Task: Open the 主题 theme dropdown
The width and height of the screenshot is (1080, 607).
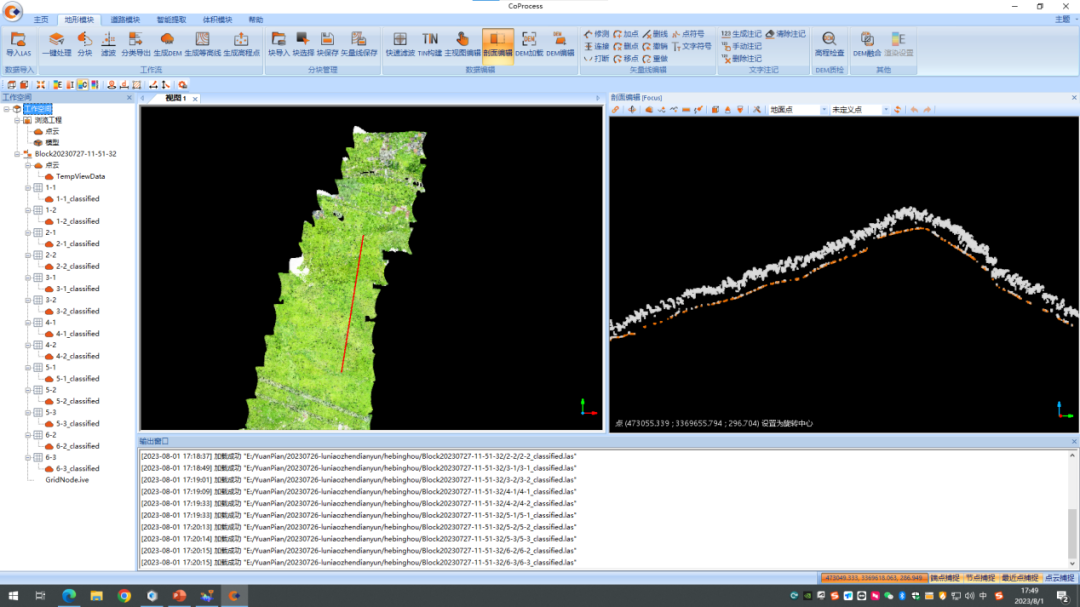Action: point(1065,19)
